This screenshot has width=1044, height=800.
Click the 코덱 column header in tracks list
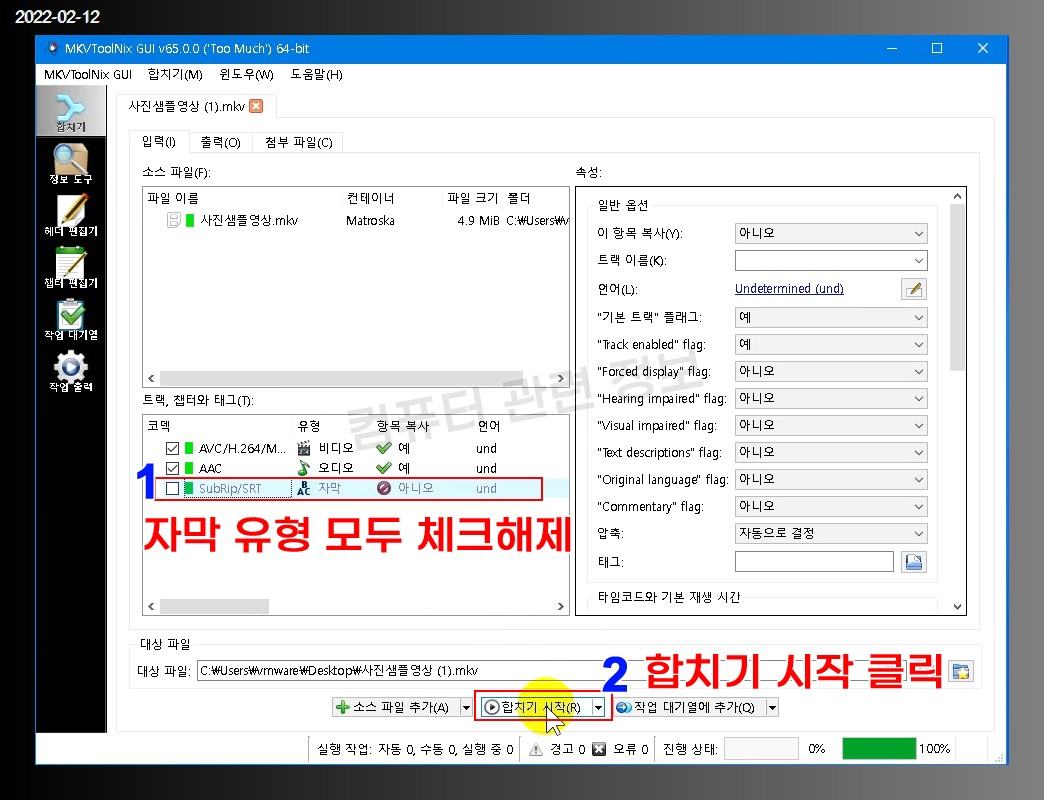point(218,426)
